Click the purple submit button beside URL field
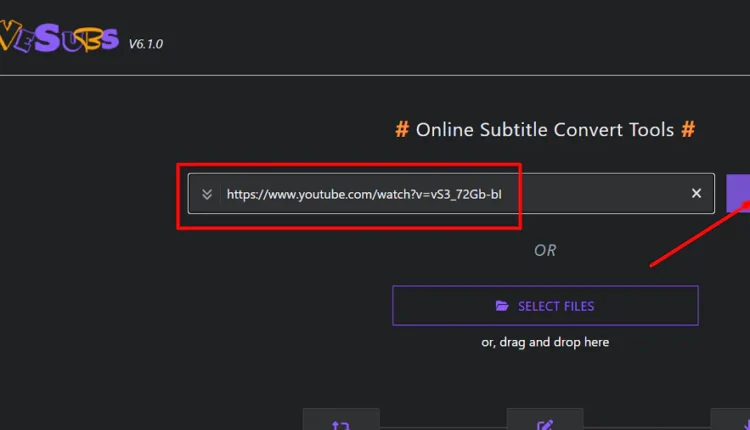This screenshot has width=750, height=430. pyautogui.click(x=738, y=193)
